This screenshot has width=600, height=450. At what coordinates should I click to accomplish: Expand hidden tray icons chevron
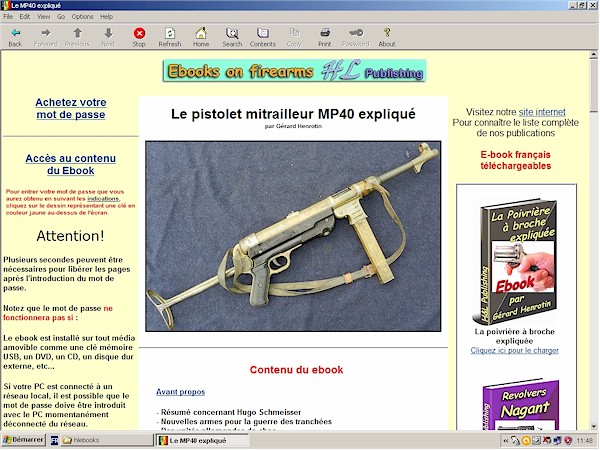point(506,441)
